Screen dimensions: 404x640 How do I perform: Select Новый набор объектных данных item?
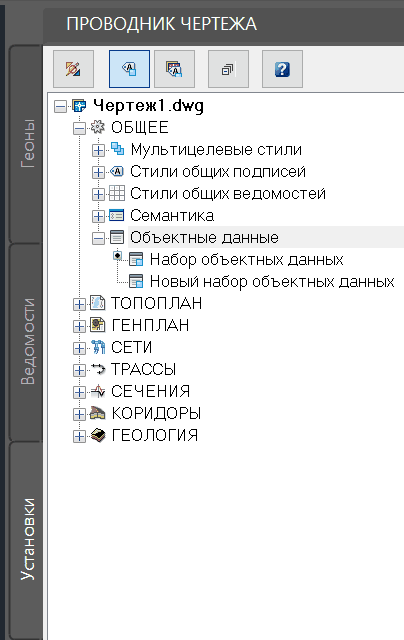pos(272,282)
